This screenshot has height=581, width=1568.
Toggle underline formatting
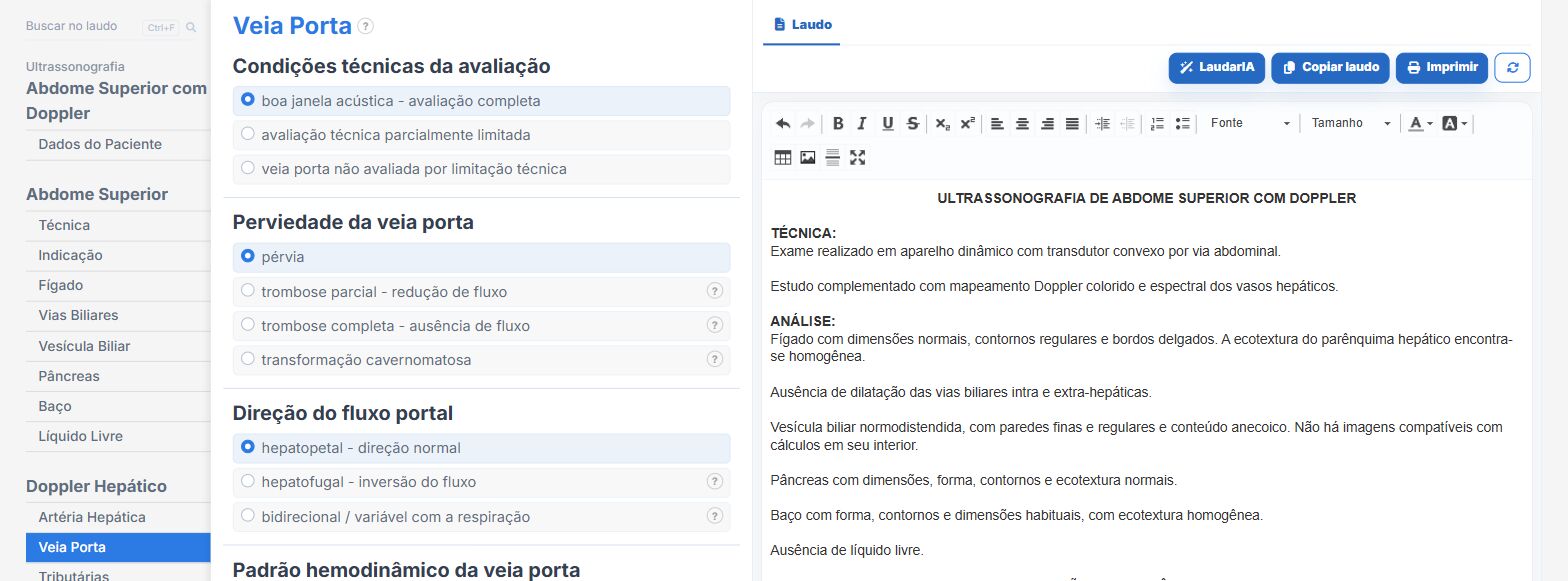pyautogui.click(x=887, y=123)
